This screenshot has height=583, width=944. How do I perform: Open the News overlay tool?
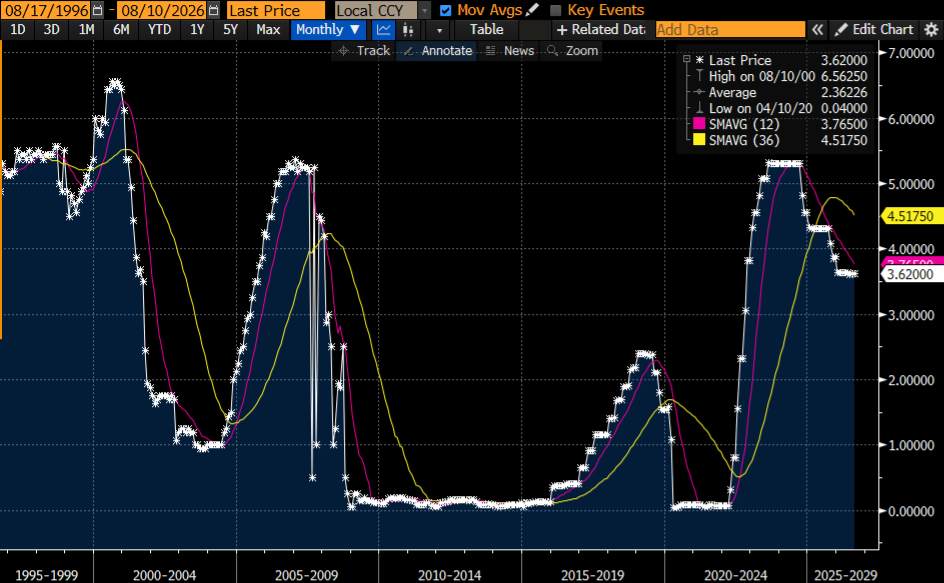click(x=510, y=51)
